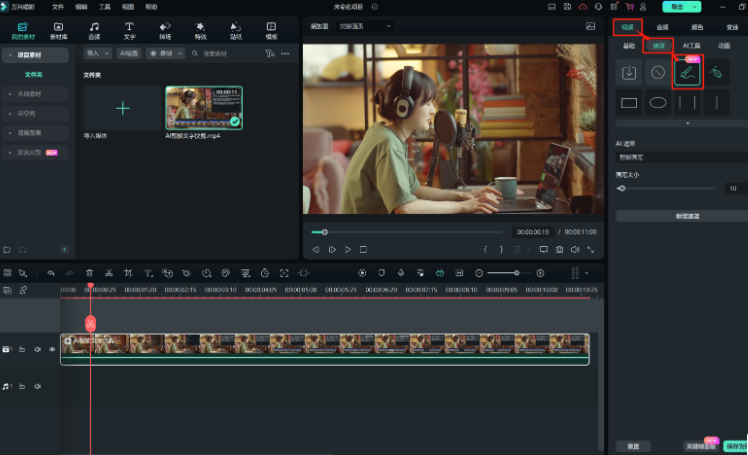Click the undo arrow in timeline toolbar
748x455 pixels.
coord(50,273)
